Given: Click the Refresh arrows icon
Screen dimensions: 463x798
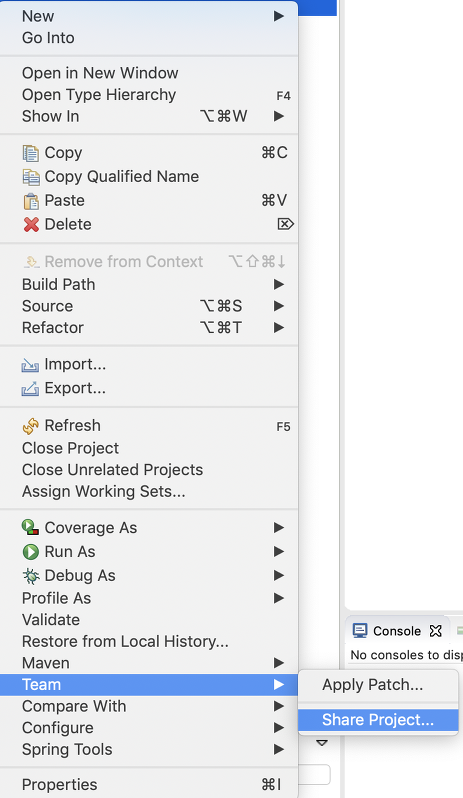Looking at the screenshot, I should [x=31, y=425].
